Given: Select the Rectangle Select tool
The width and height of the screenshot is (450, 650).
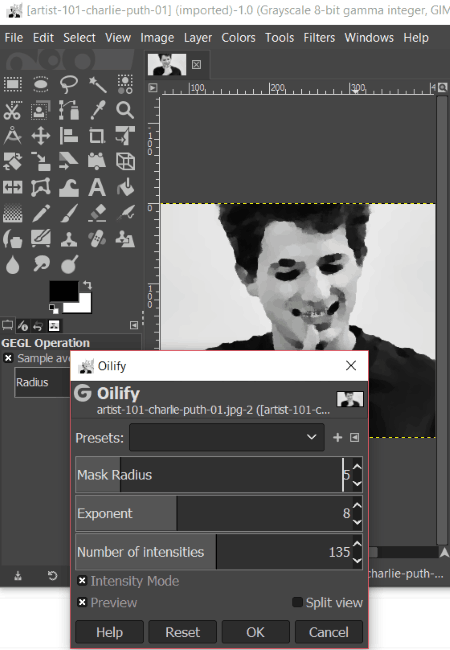Looking at the screenshot, I should click(x=13, y=85).
